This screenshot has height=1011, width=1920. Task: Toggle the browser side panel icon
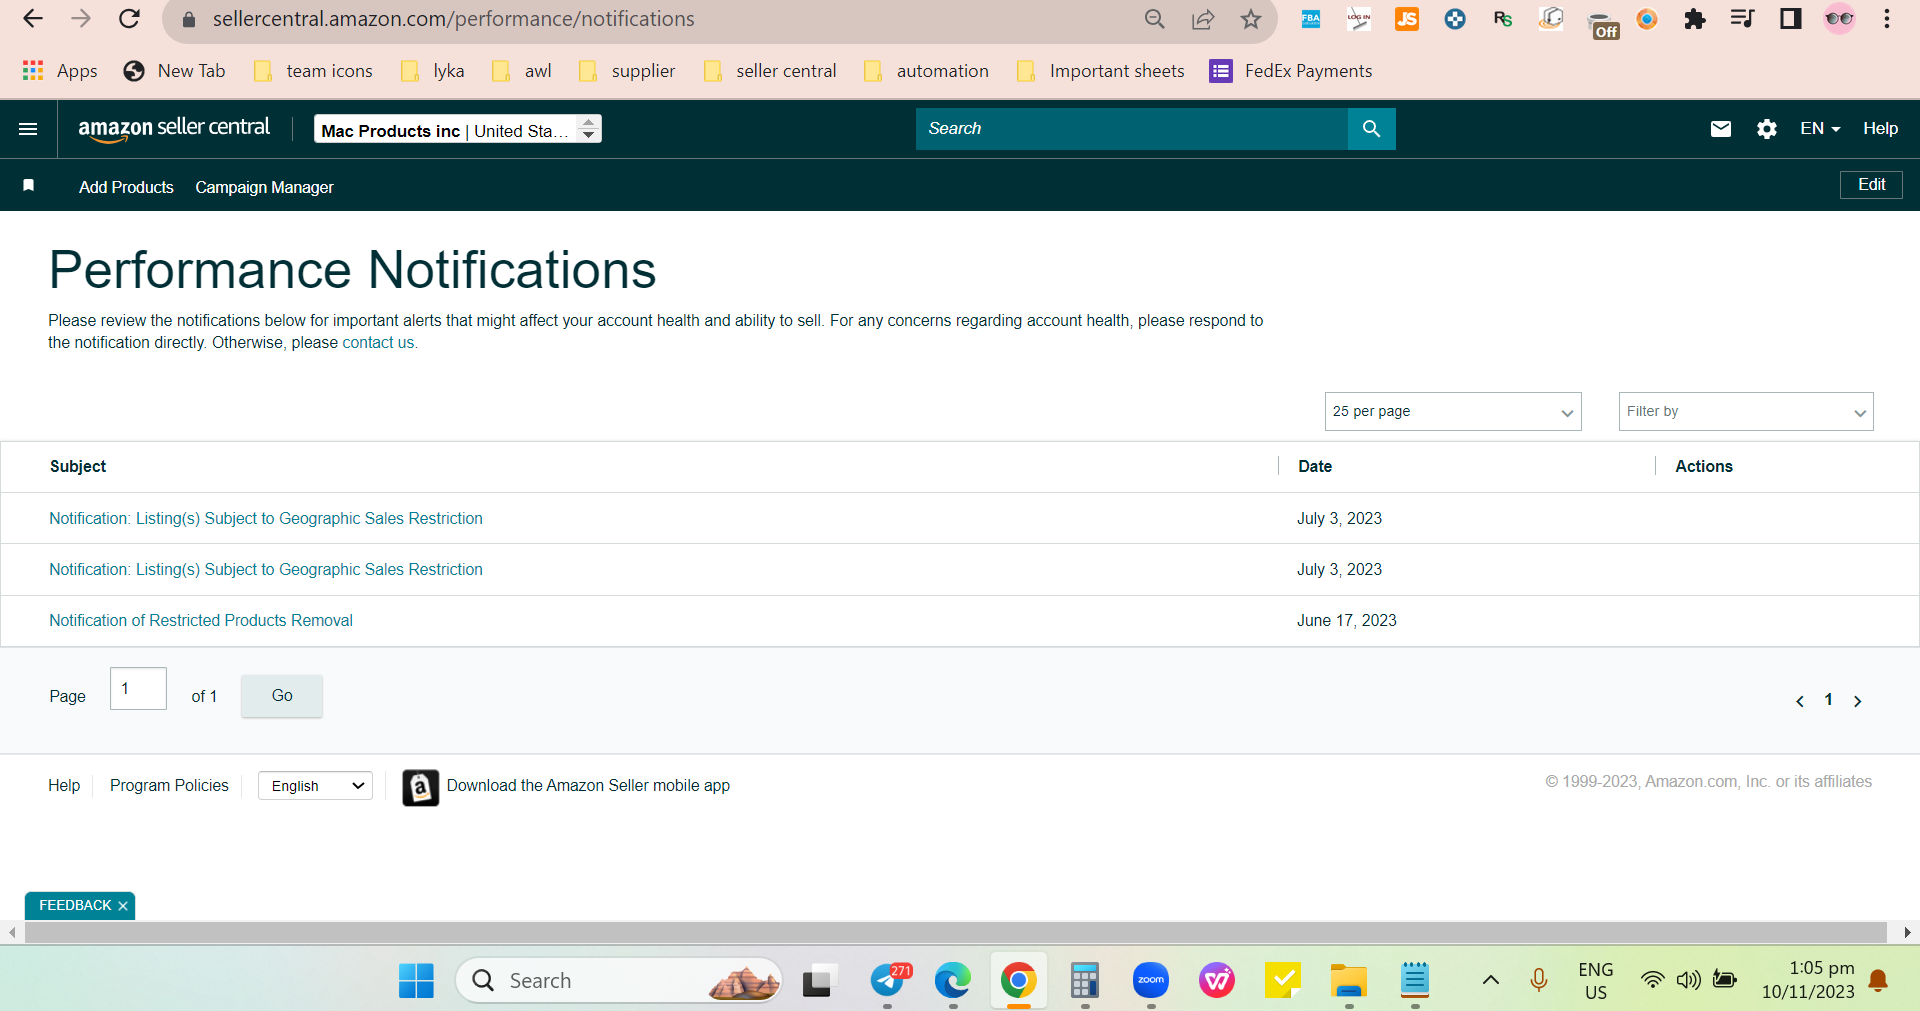(1790, 19)
